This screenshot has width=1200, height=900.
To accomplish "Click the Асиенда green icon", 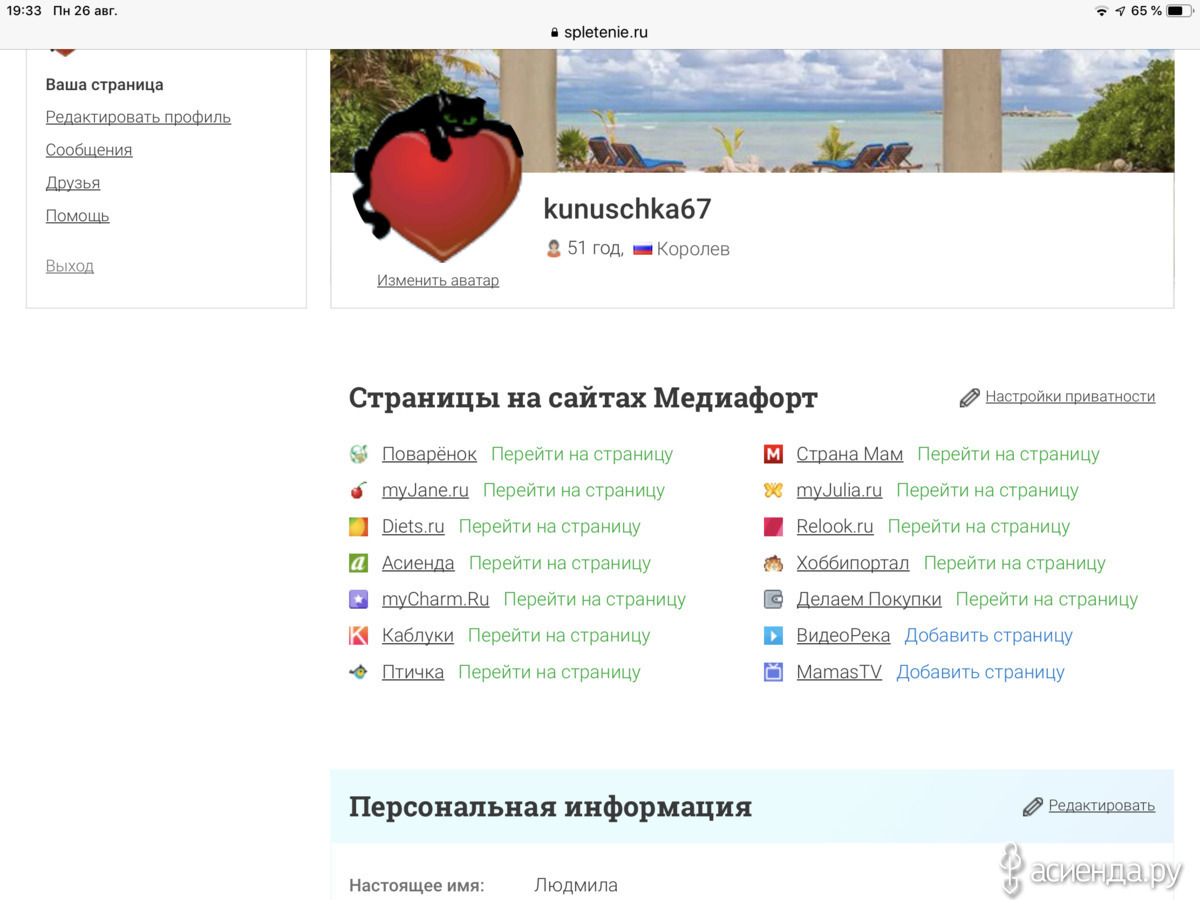I will pos(358,563).
